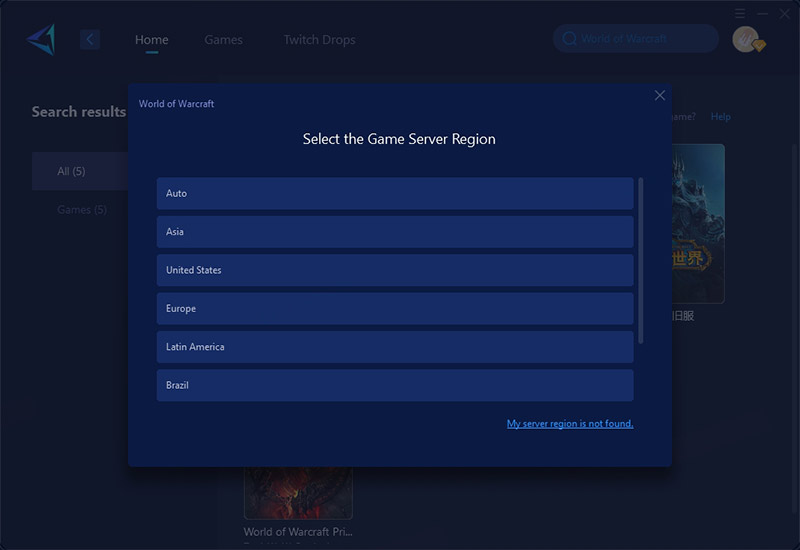Screen dimensions: 800x550
Task: Click the region list scrollbar
Action: point(641,260)
